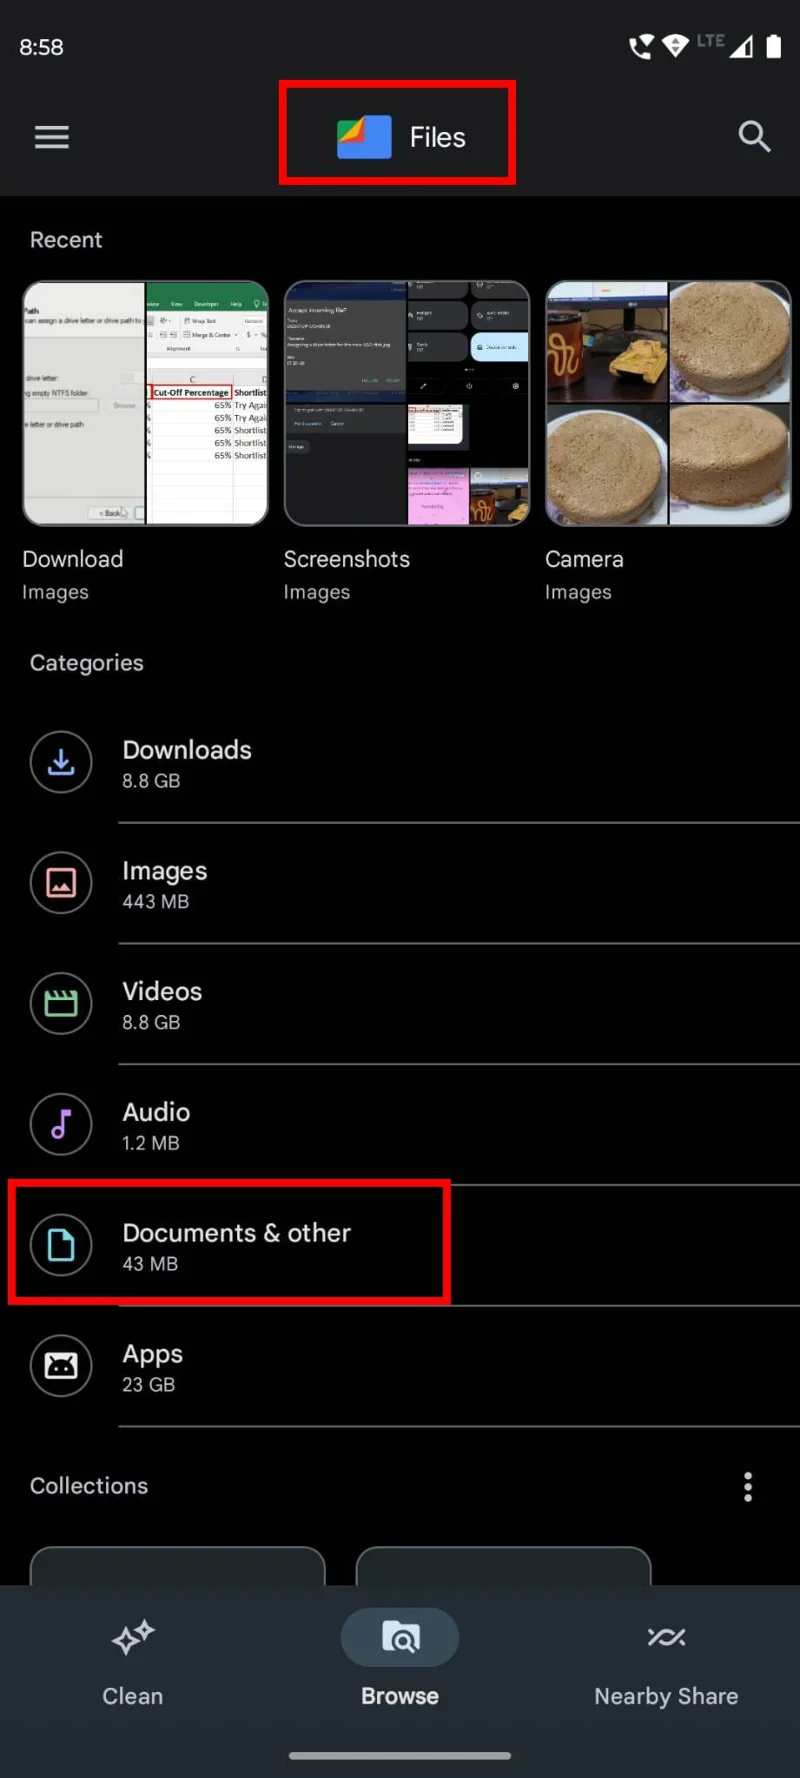This screenshot has height=1778, width=800.
Task: Tap the search magnifier icon
Action: (754, 136)
